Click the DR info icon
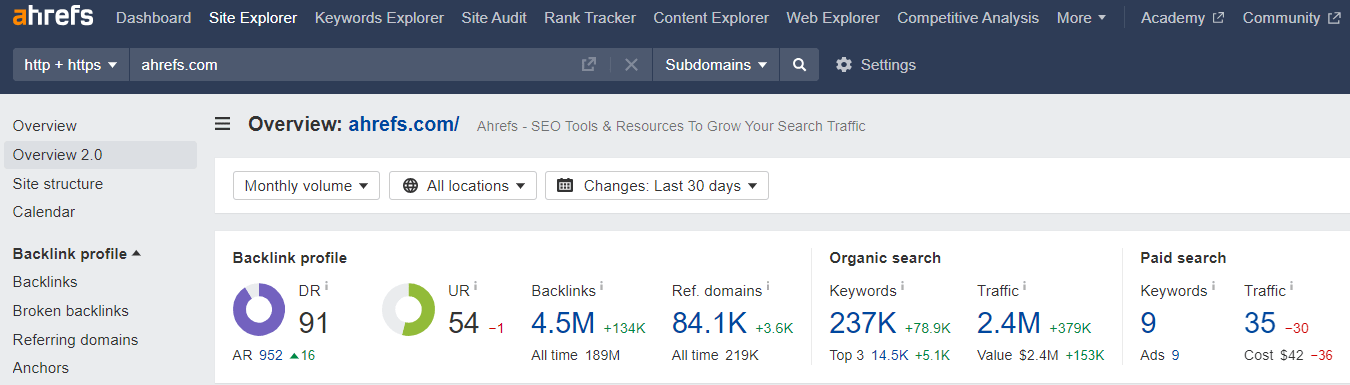The image size is (1350, 385). (326, 286)
